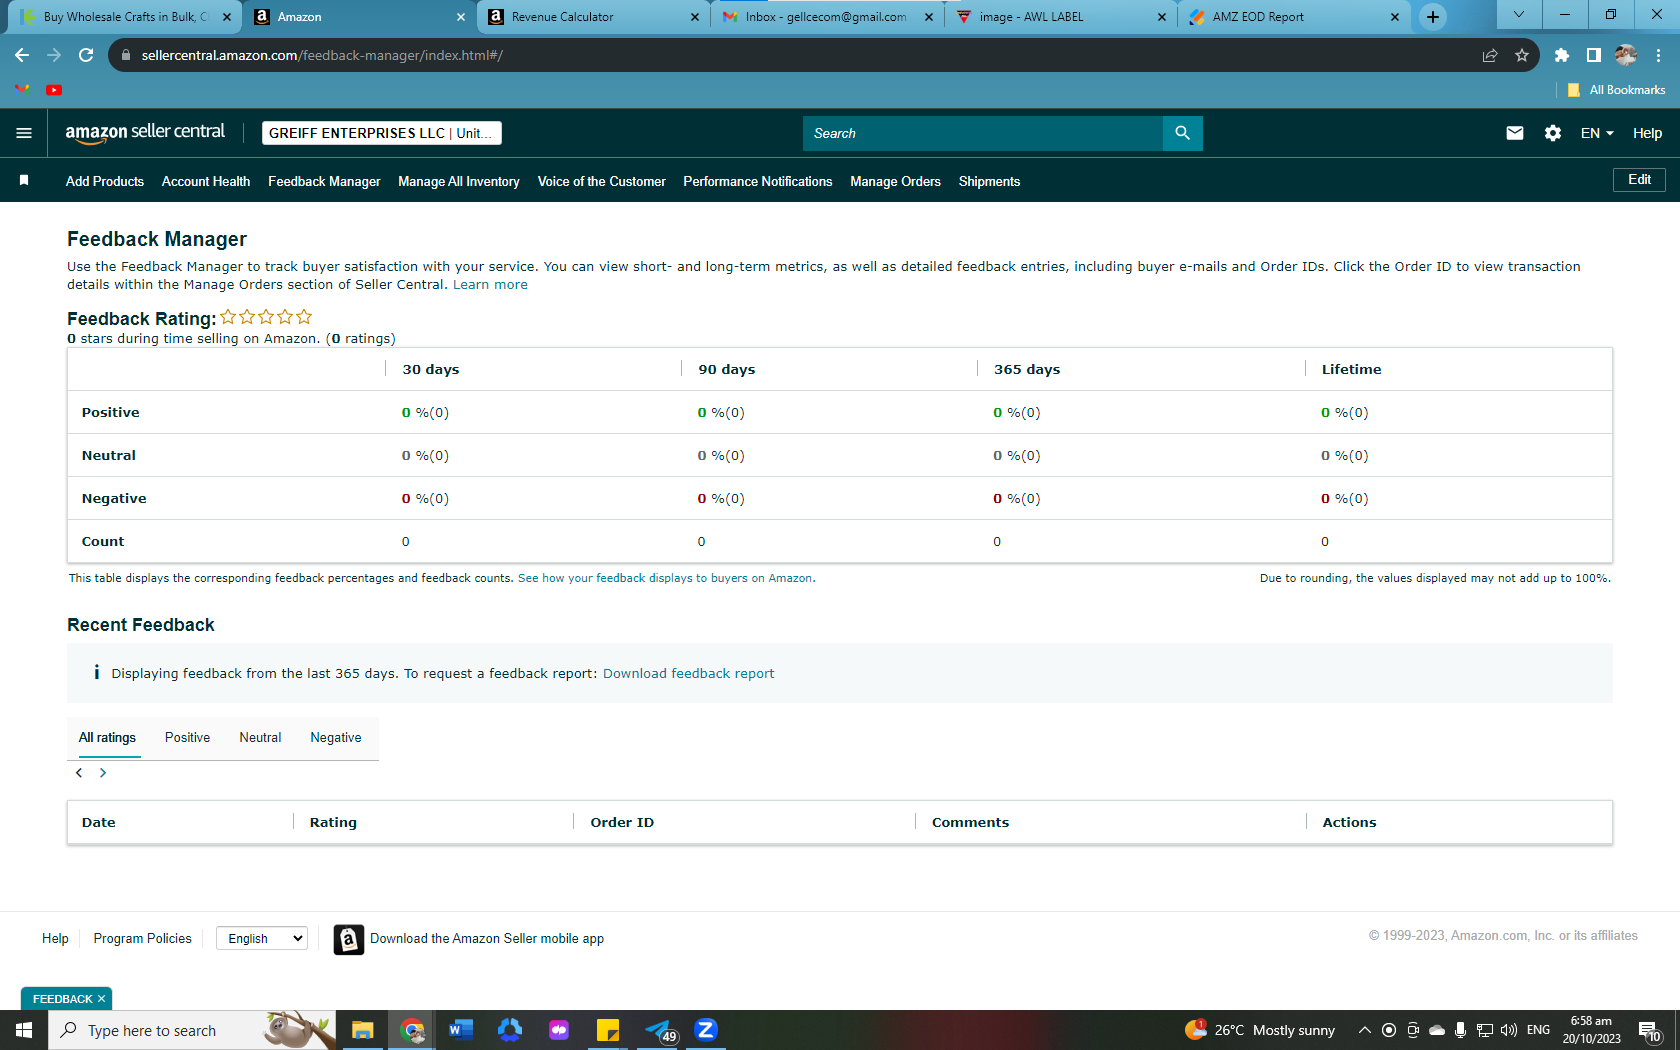
Task: Open the Chrome profile avatar
Action: coord(1626,55)
